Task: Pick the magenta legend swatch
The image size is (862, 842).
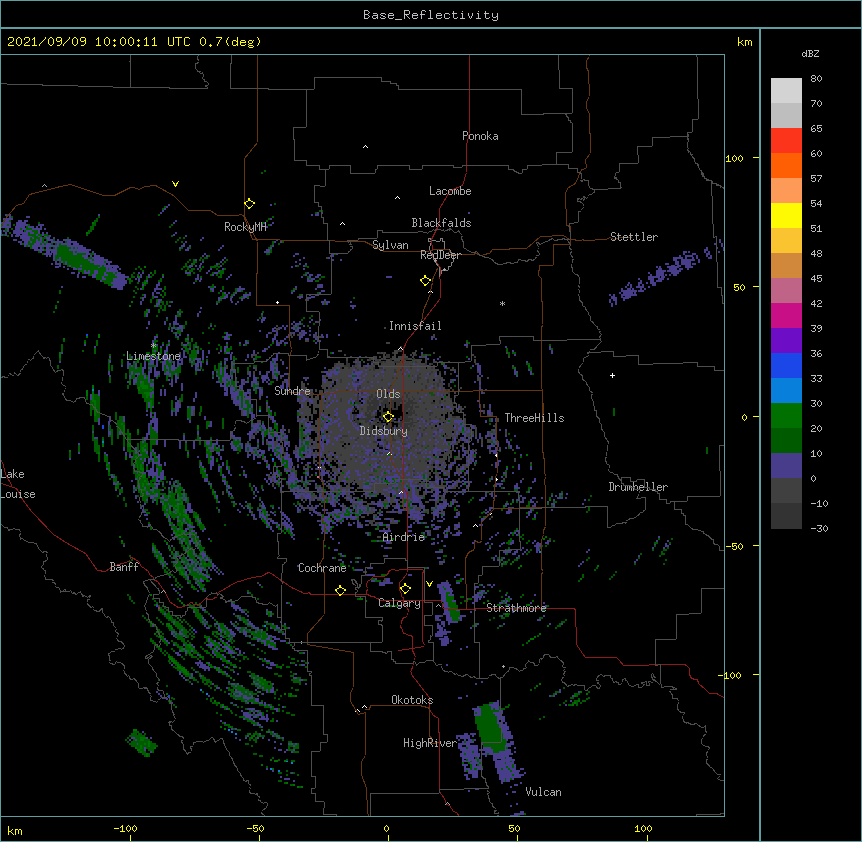Action: (786, 315)
